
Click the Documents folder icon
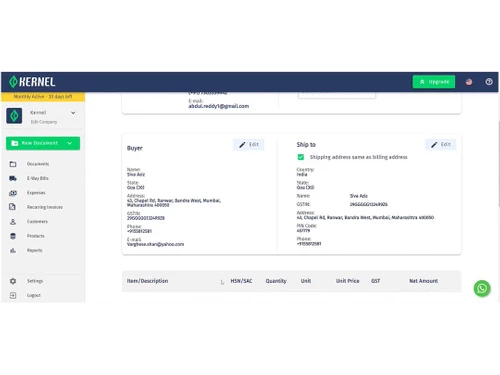(x=13, y=164)
